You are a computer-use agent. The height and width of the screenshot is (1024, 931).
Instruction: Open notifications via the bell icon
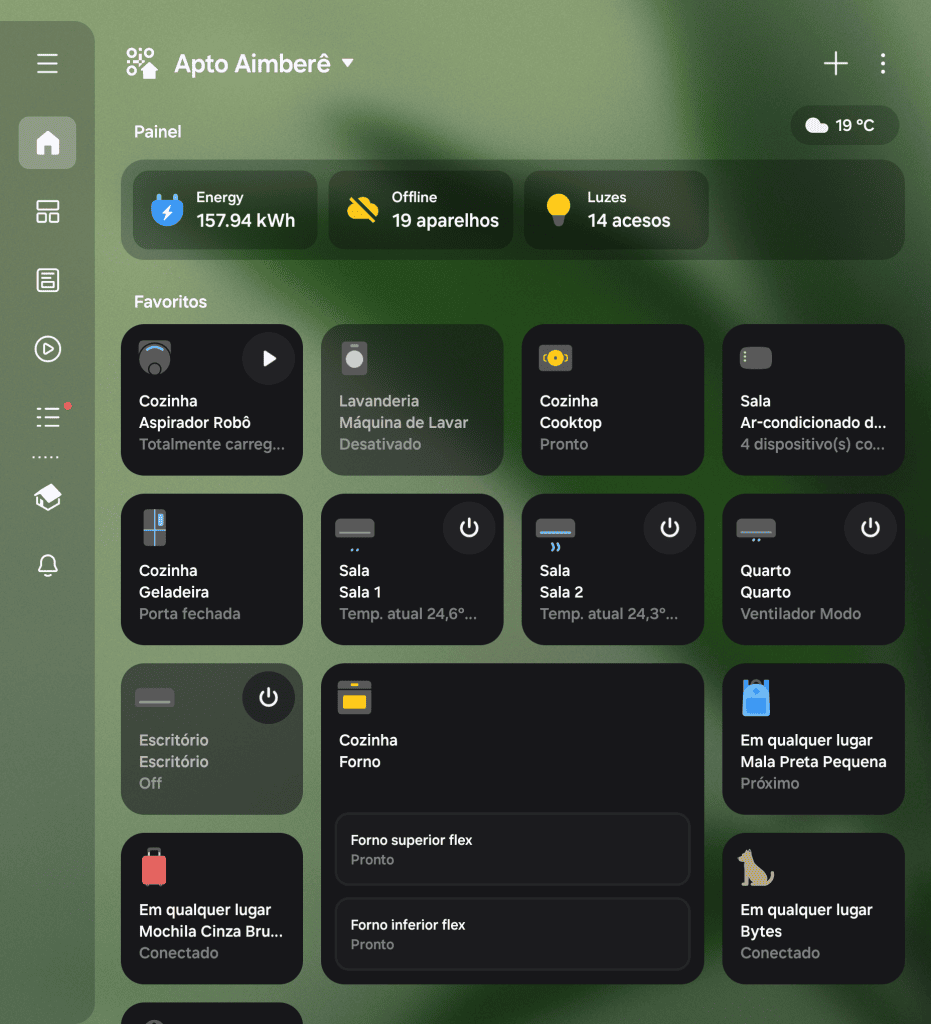click(46, 565)
